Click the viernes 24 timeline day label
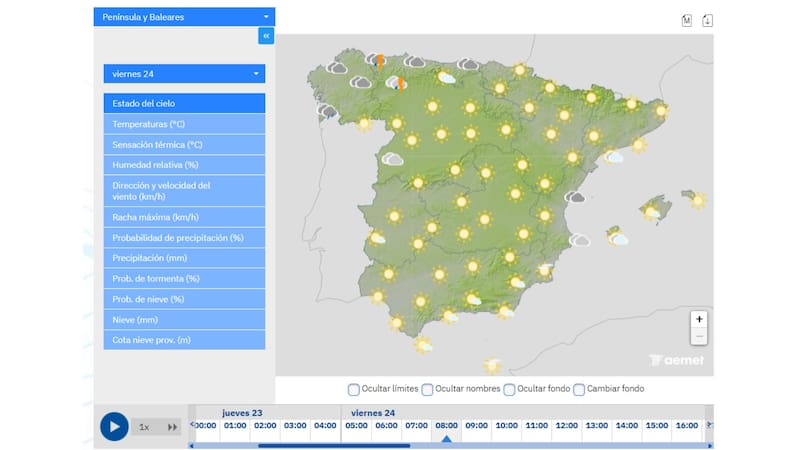The width and height of the screenshot is (800, 450). point(373,413)
